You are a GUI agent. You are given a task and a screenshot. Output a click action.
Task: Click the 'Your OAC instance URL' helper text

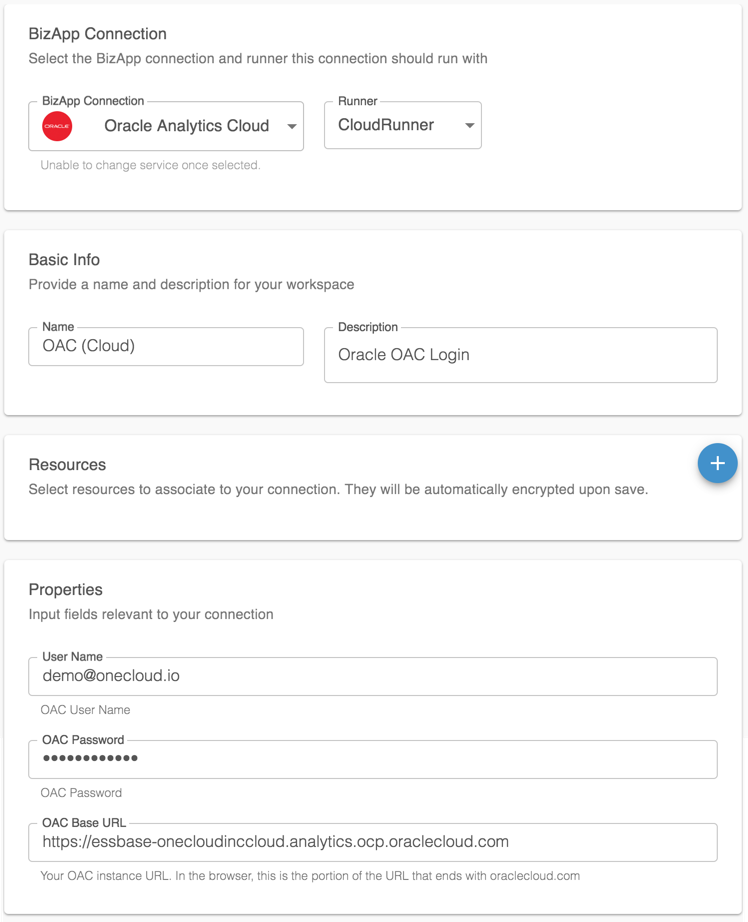click(x=310, y=876)
